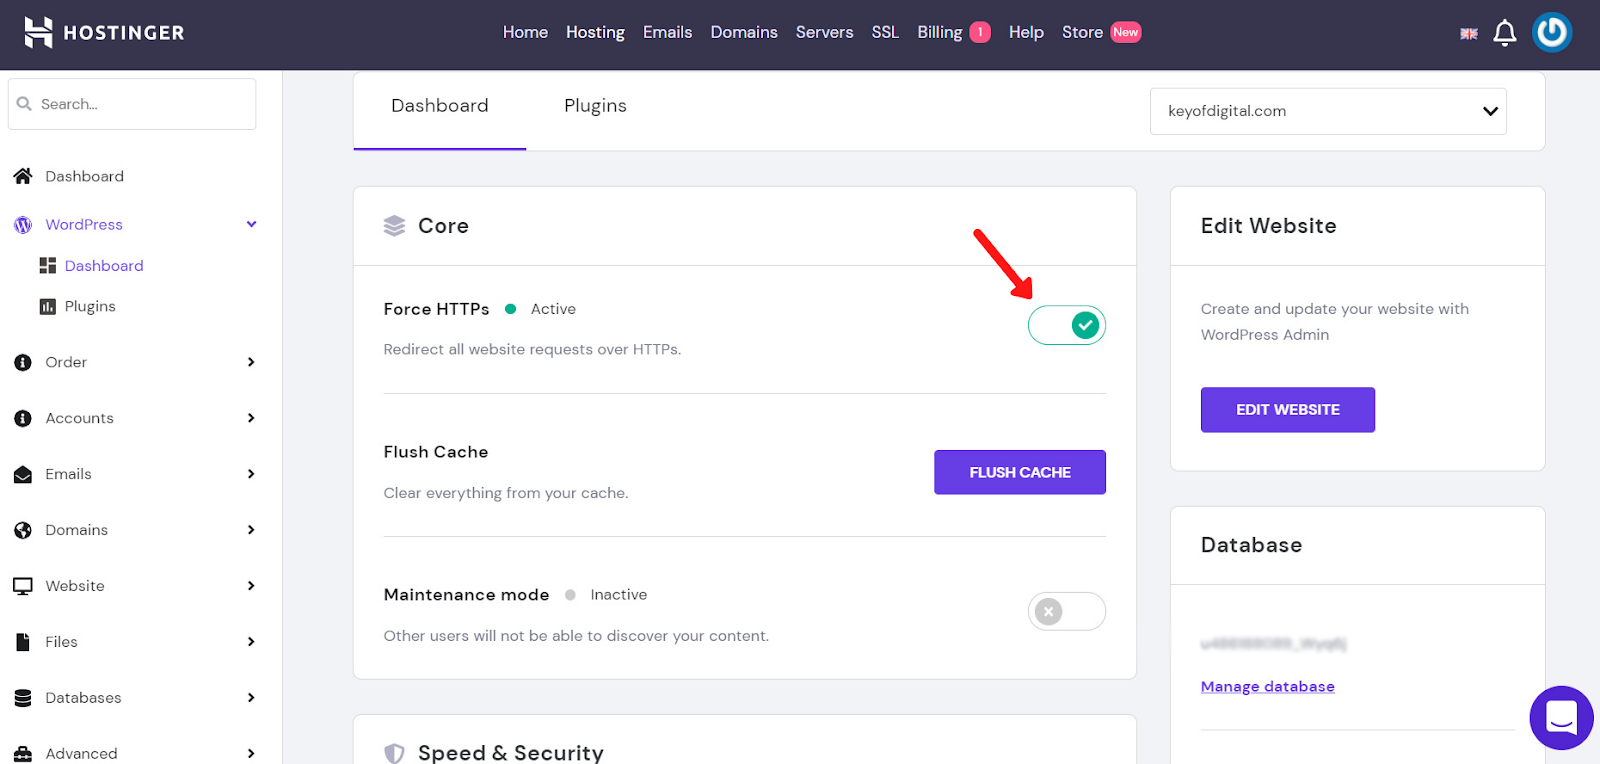Enable the Maintenance mode toggle

(x=1067, y=611)
